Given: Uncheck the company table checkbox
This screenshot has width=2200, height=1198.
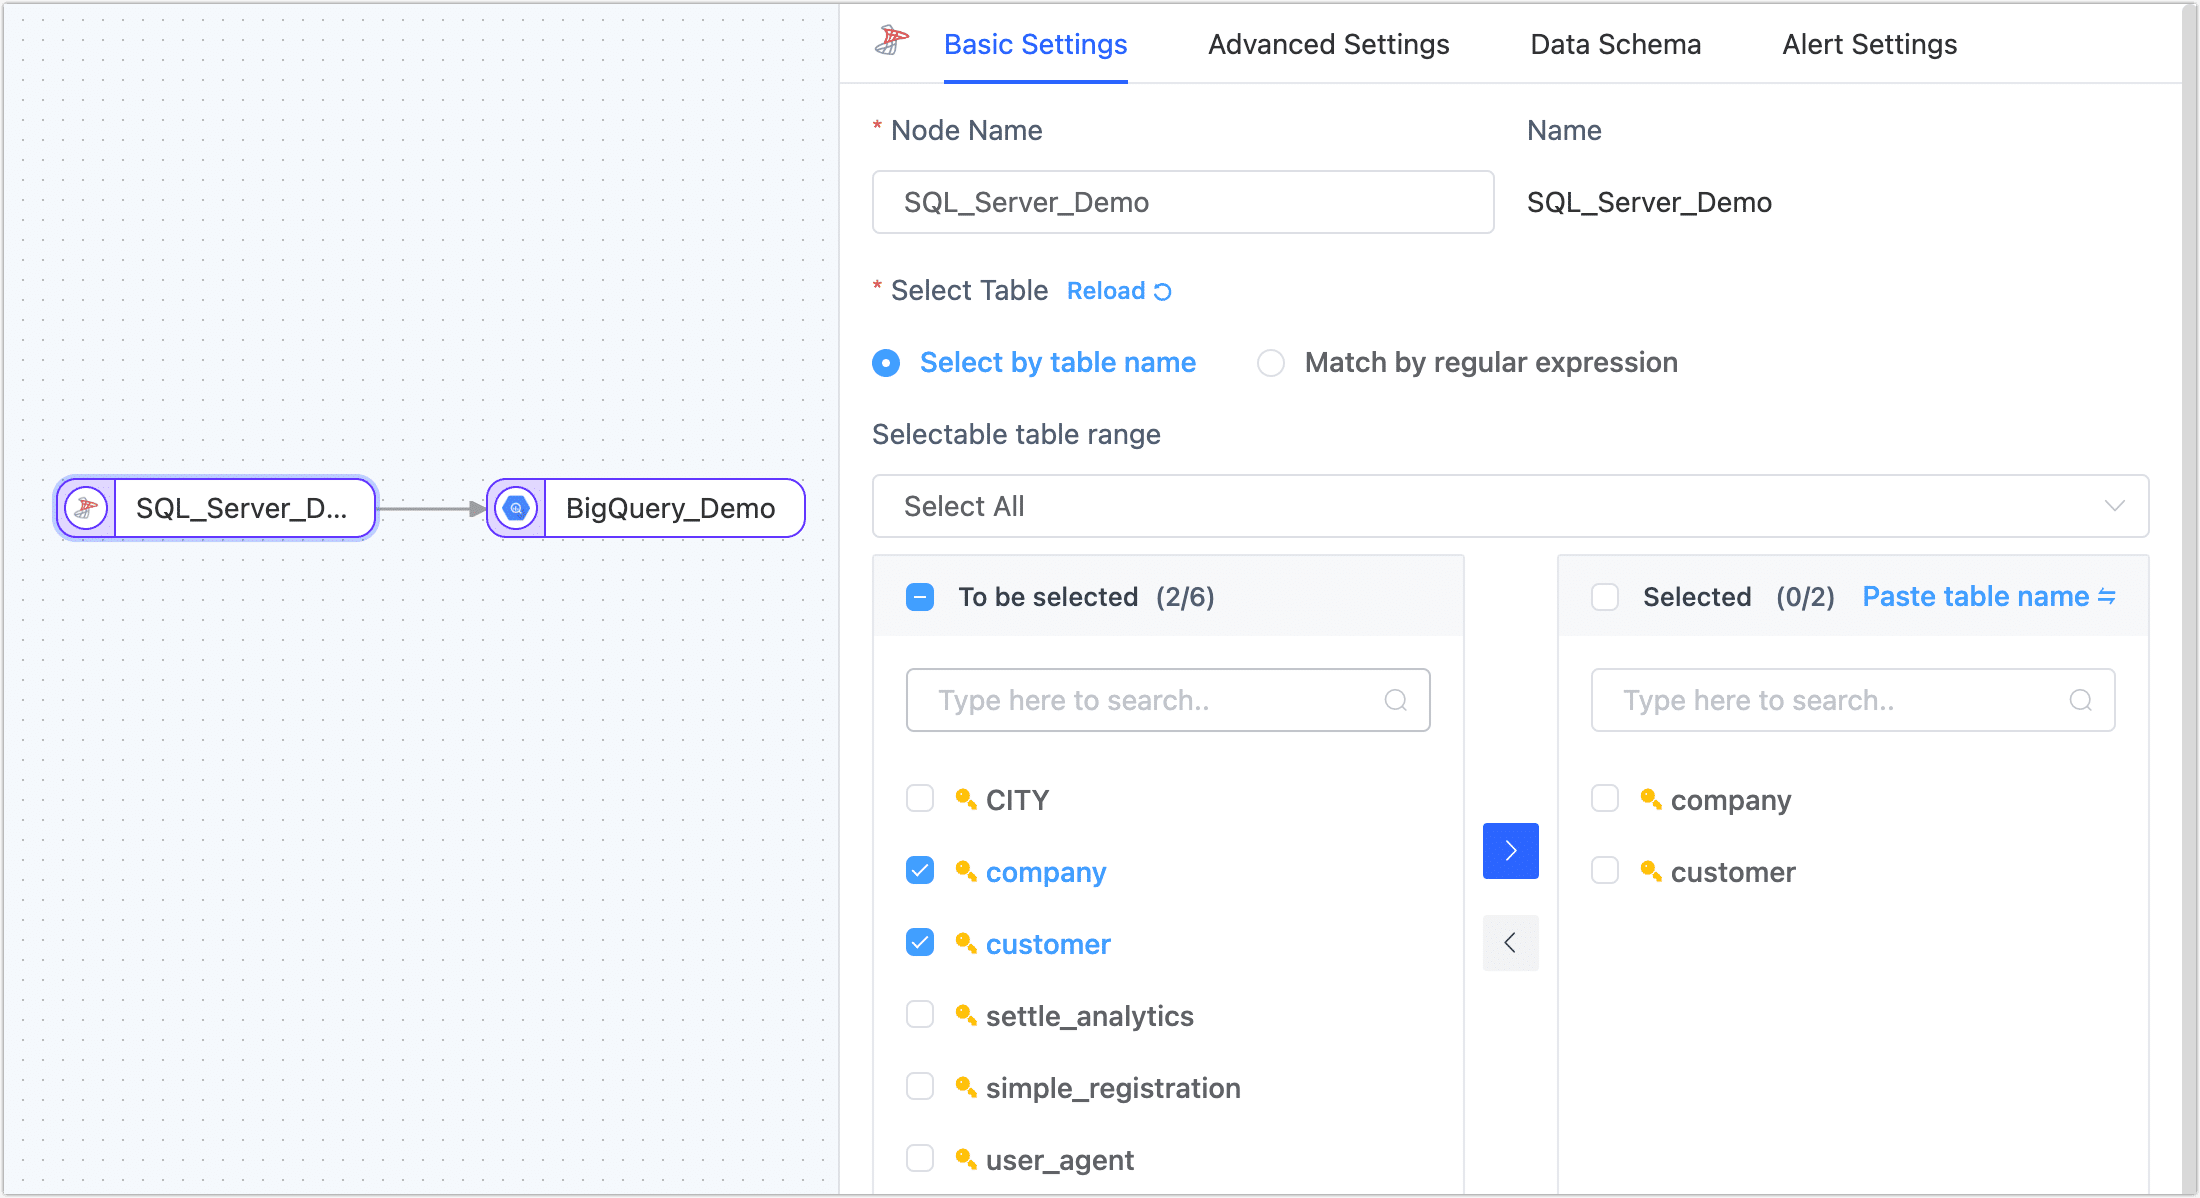Looking at the screenshot, I should pyautogui.click(x=920, y=871).
